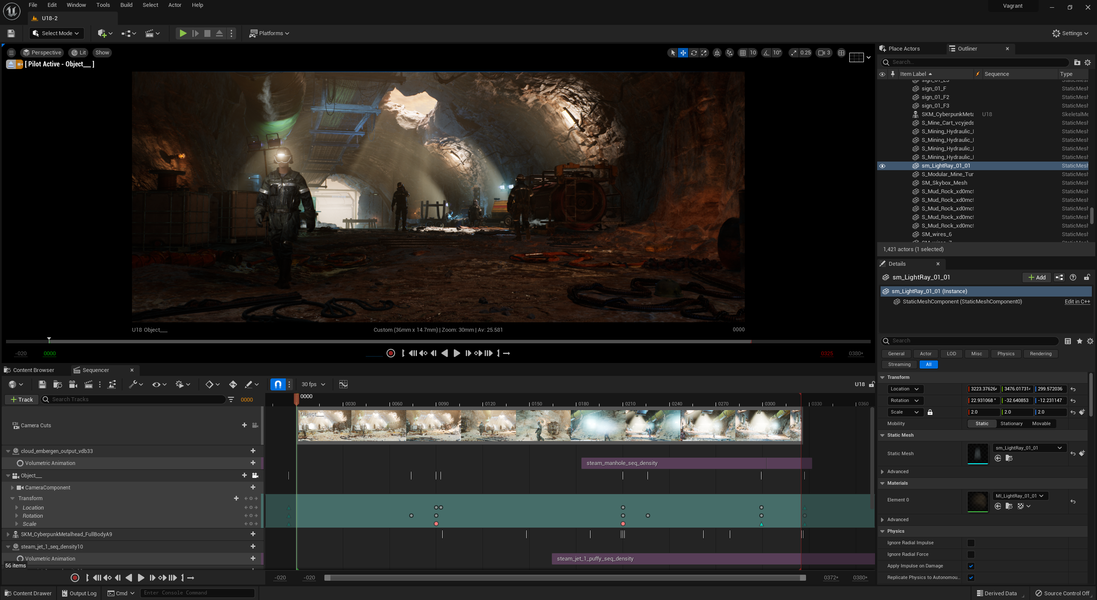Click the Add component button in Details
Viewport: 1097px width, 600px height.
[x=1037, y=278]
